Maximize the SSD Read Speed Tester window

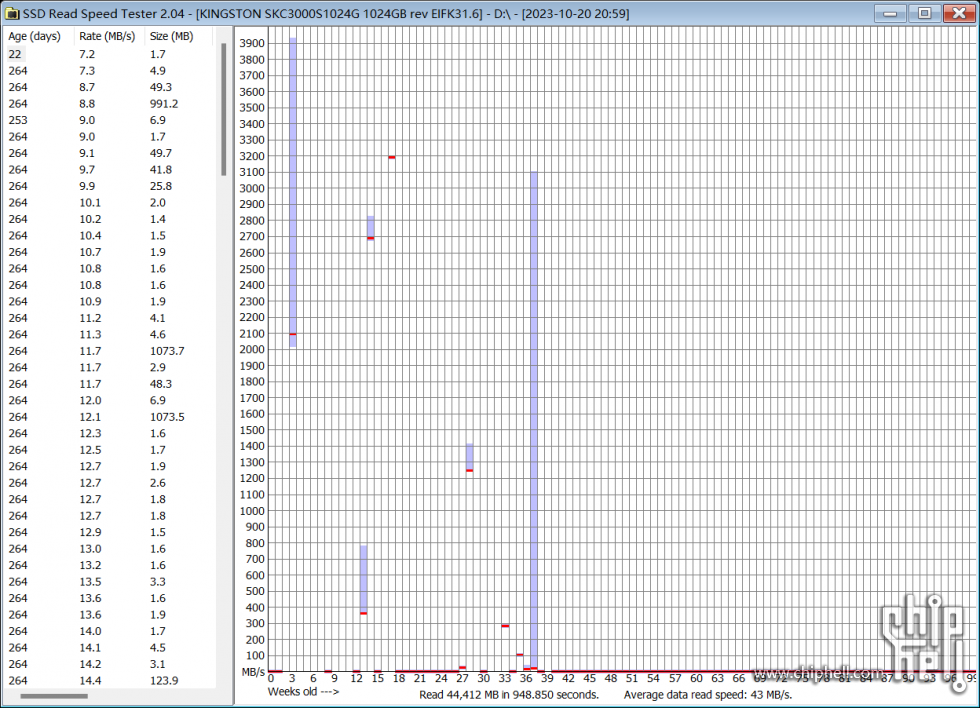(x=924, y=13)
